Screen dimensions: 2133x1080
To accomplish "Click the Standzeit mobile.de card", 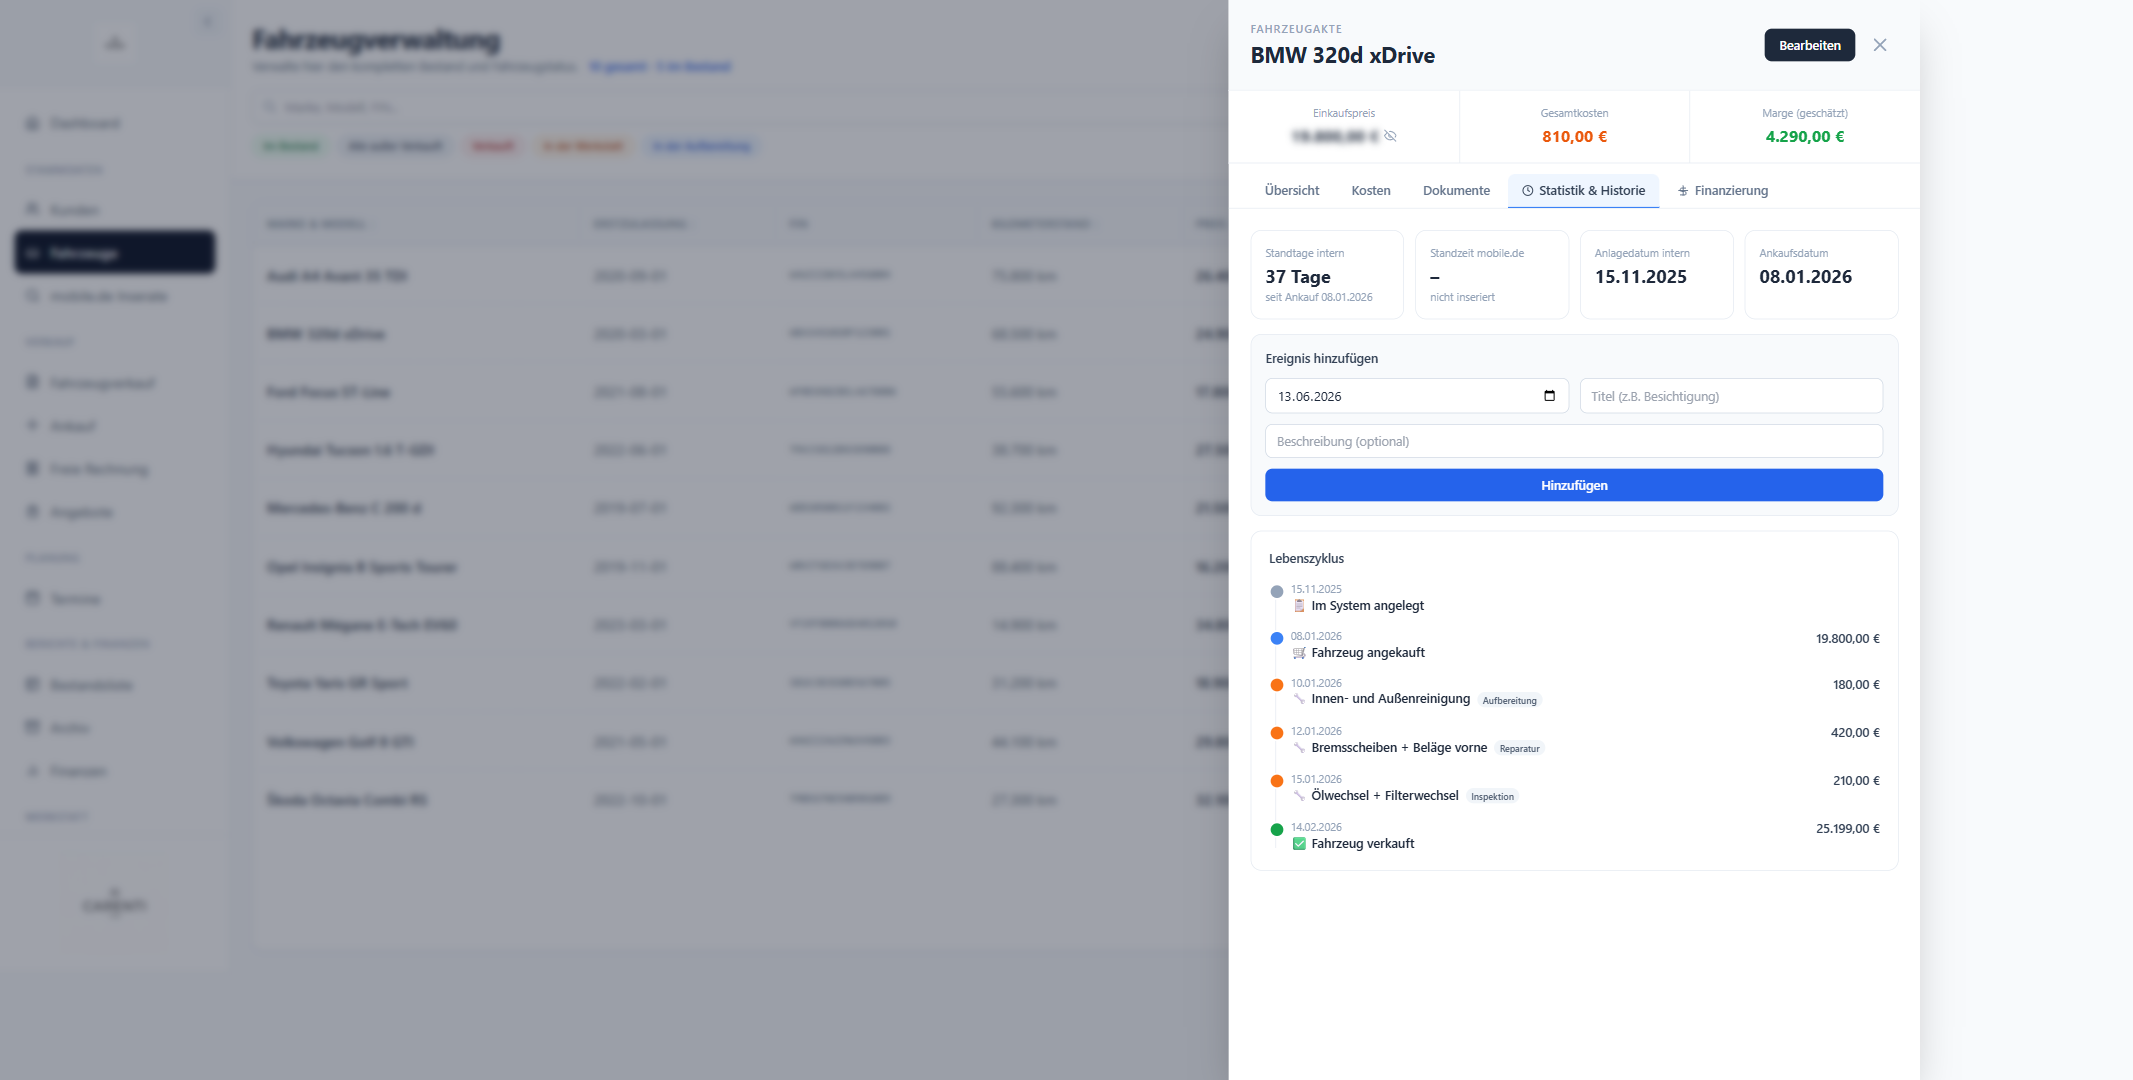I will pos(1491,275).
